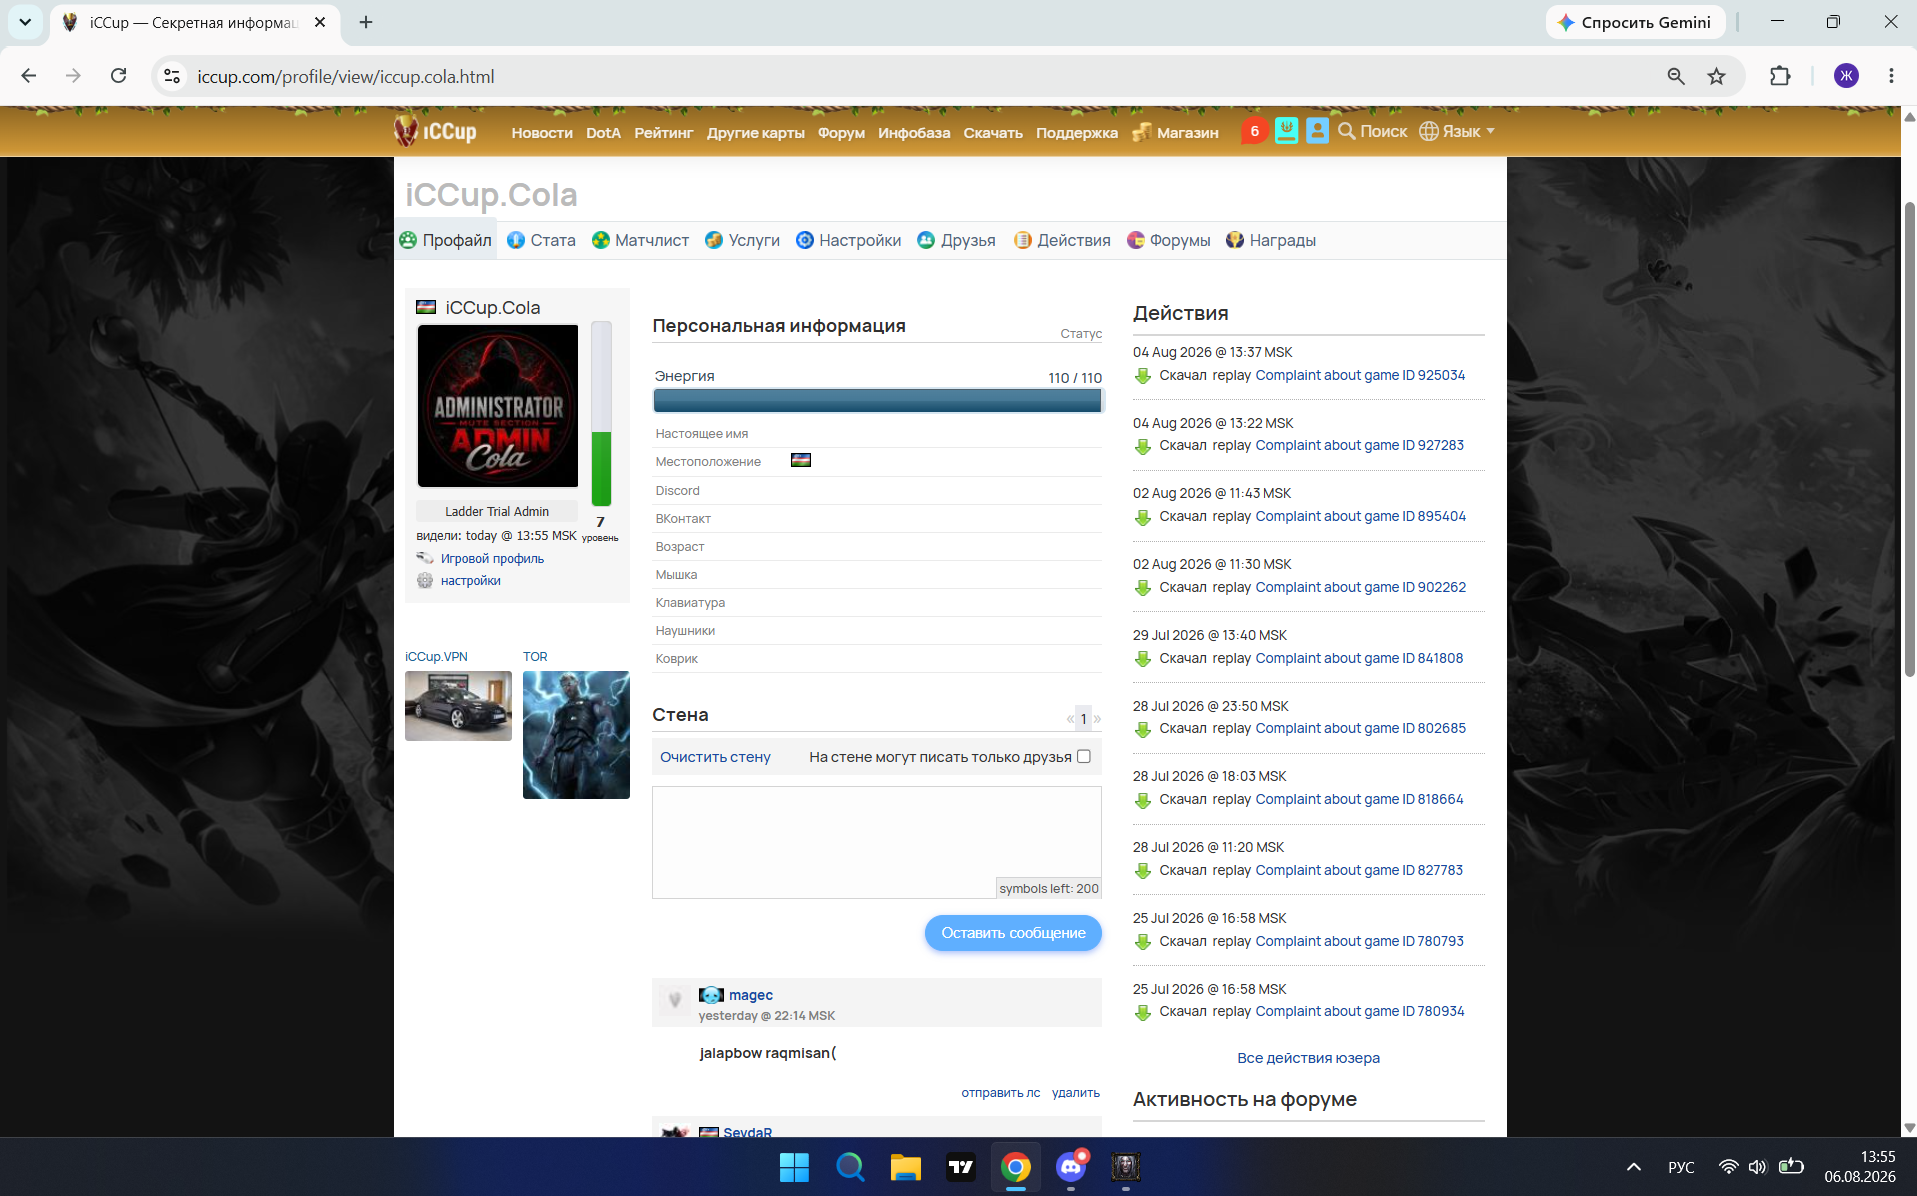Viewport: 1917px width, 1196px height.
Task: Open Discord from the taskbar
Action: pos(1071,1166)
